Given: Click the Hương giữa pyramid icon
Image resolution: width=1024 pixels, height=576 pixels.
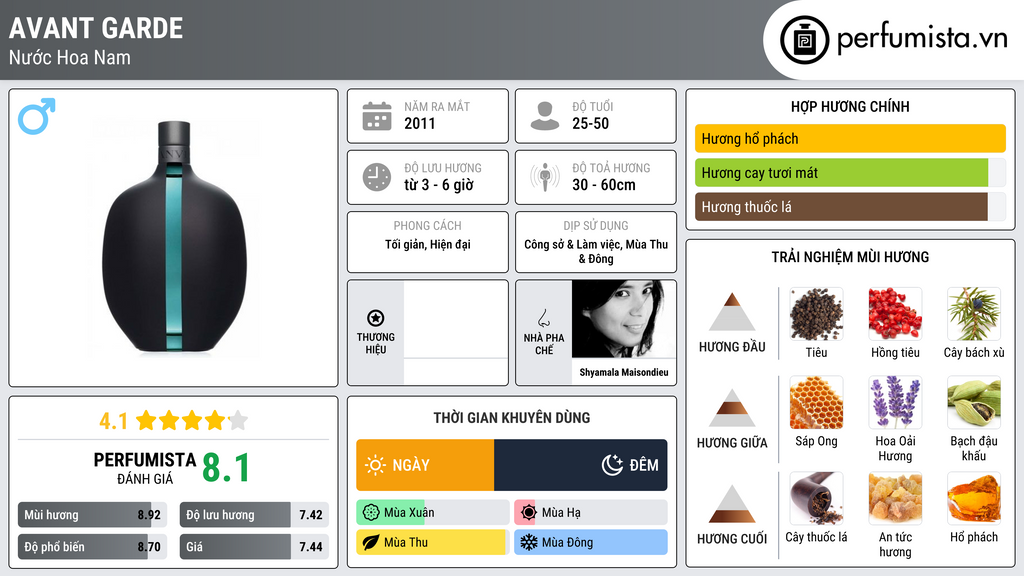Looking at the screenshot, I should pyautogui.click(x=732, y=408).
